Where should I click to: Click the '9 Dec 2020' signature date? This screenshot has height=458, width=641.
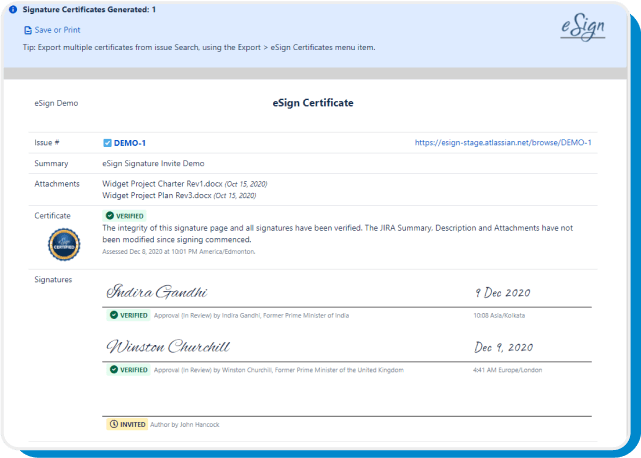502,292
